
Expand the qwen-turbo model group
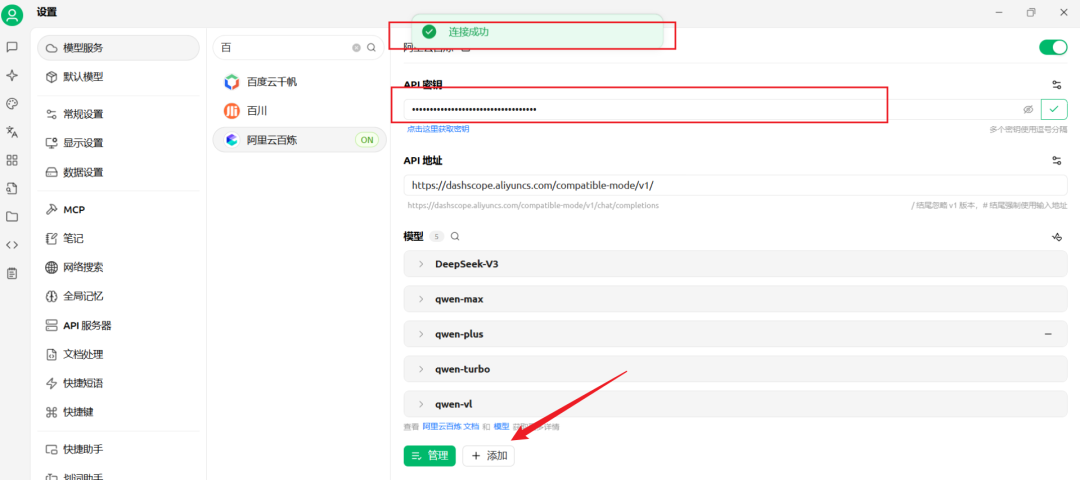pos(735,369)
